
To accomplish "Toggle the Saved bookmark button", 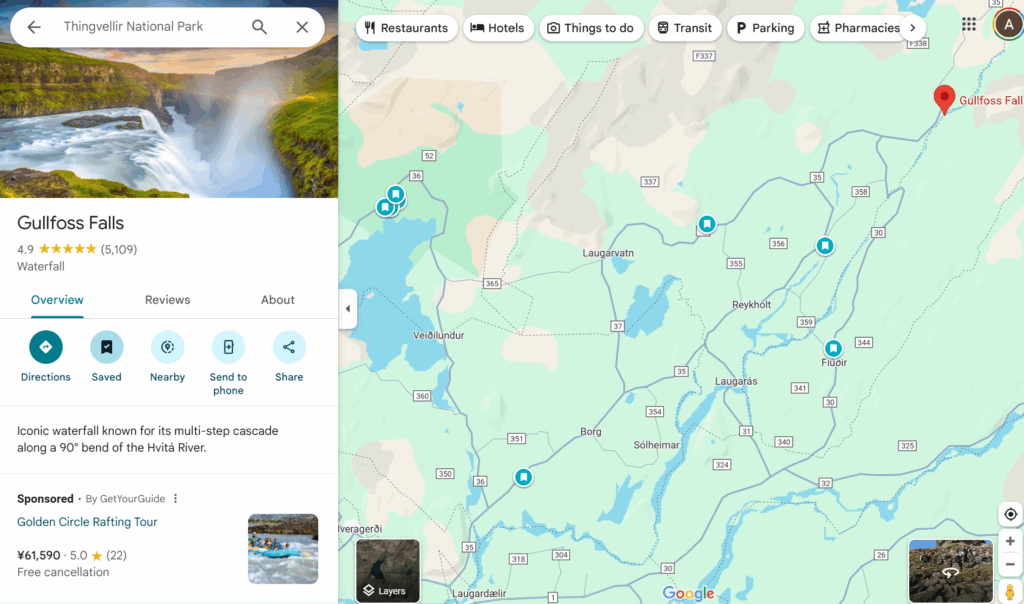I will coord(106,347).
